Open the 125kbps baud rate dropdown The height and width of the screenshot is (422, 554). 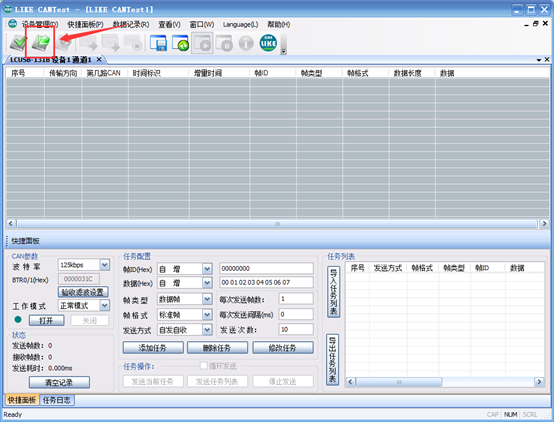tap(104, 264)
